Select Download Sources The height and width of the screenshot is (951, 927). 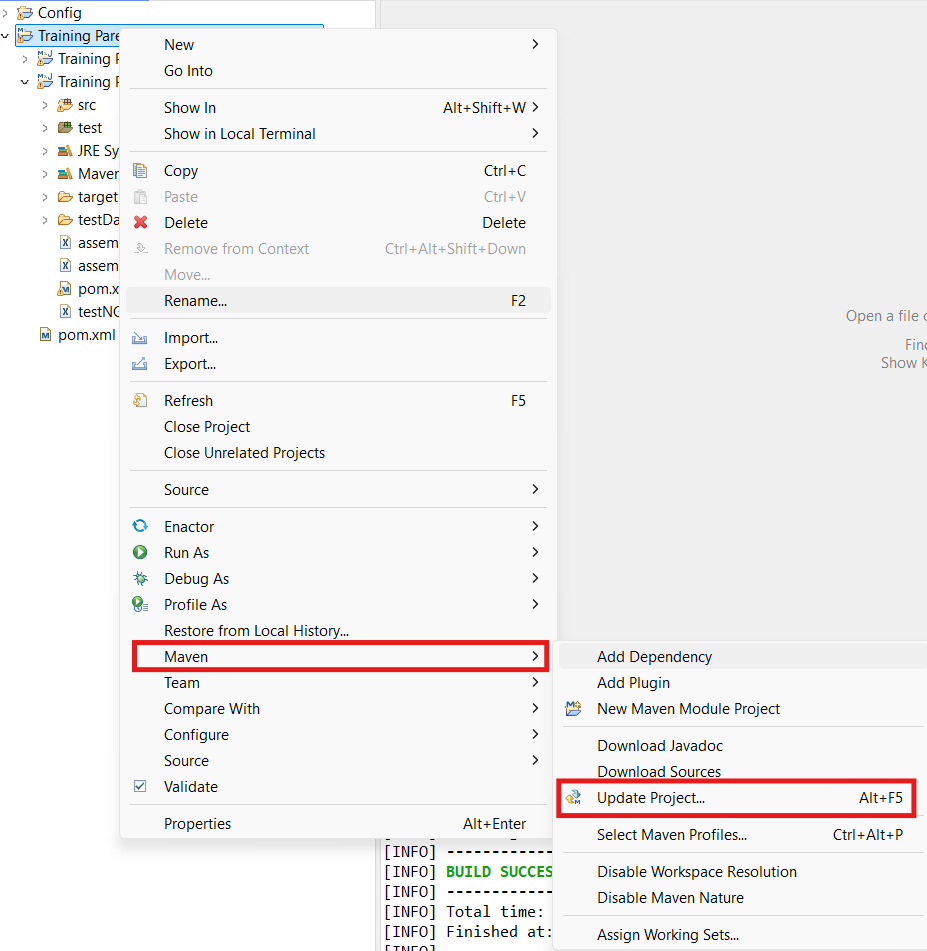[743, 771]
